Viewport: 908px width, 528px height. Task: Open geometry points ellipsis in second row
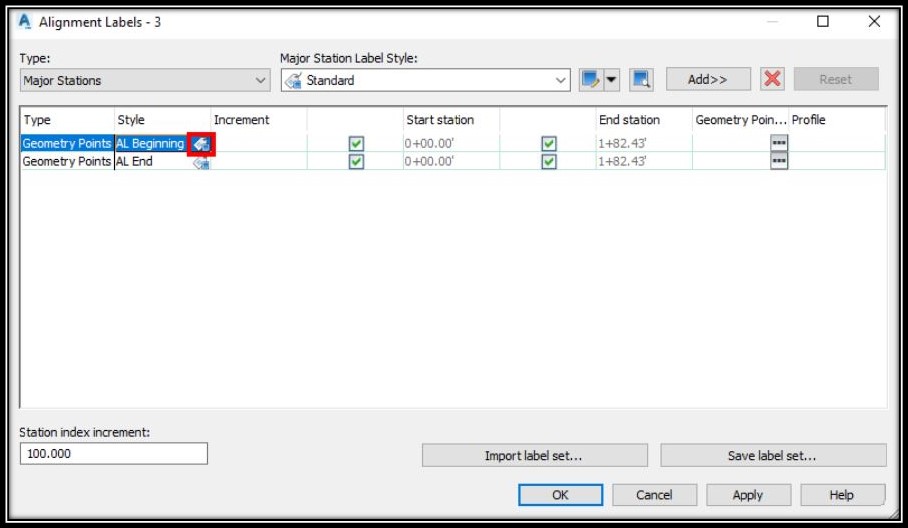(x=779, y=160)
